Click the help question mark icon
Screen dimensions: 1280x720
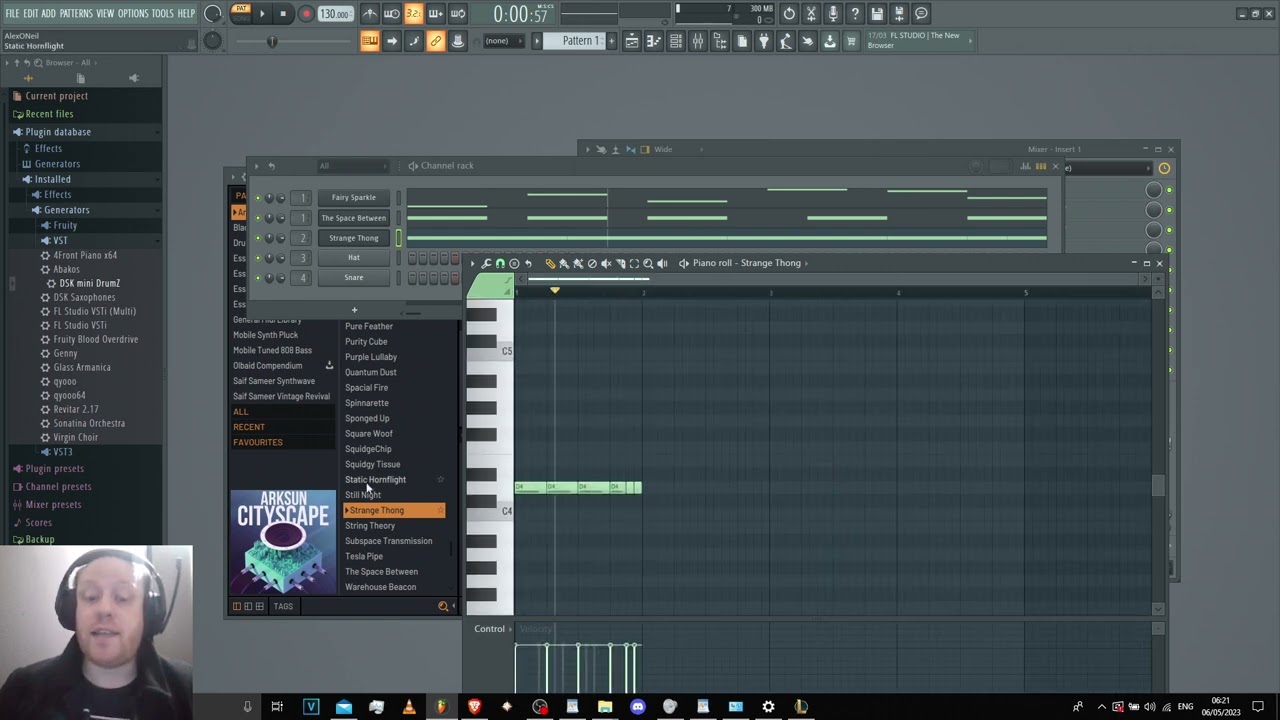854,14
